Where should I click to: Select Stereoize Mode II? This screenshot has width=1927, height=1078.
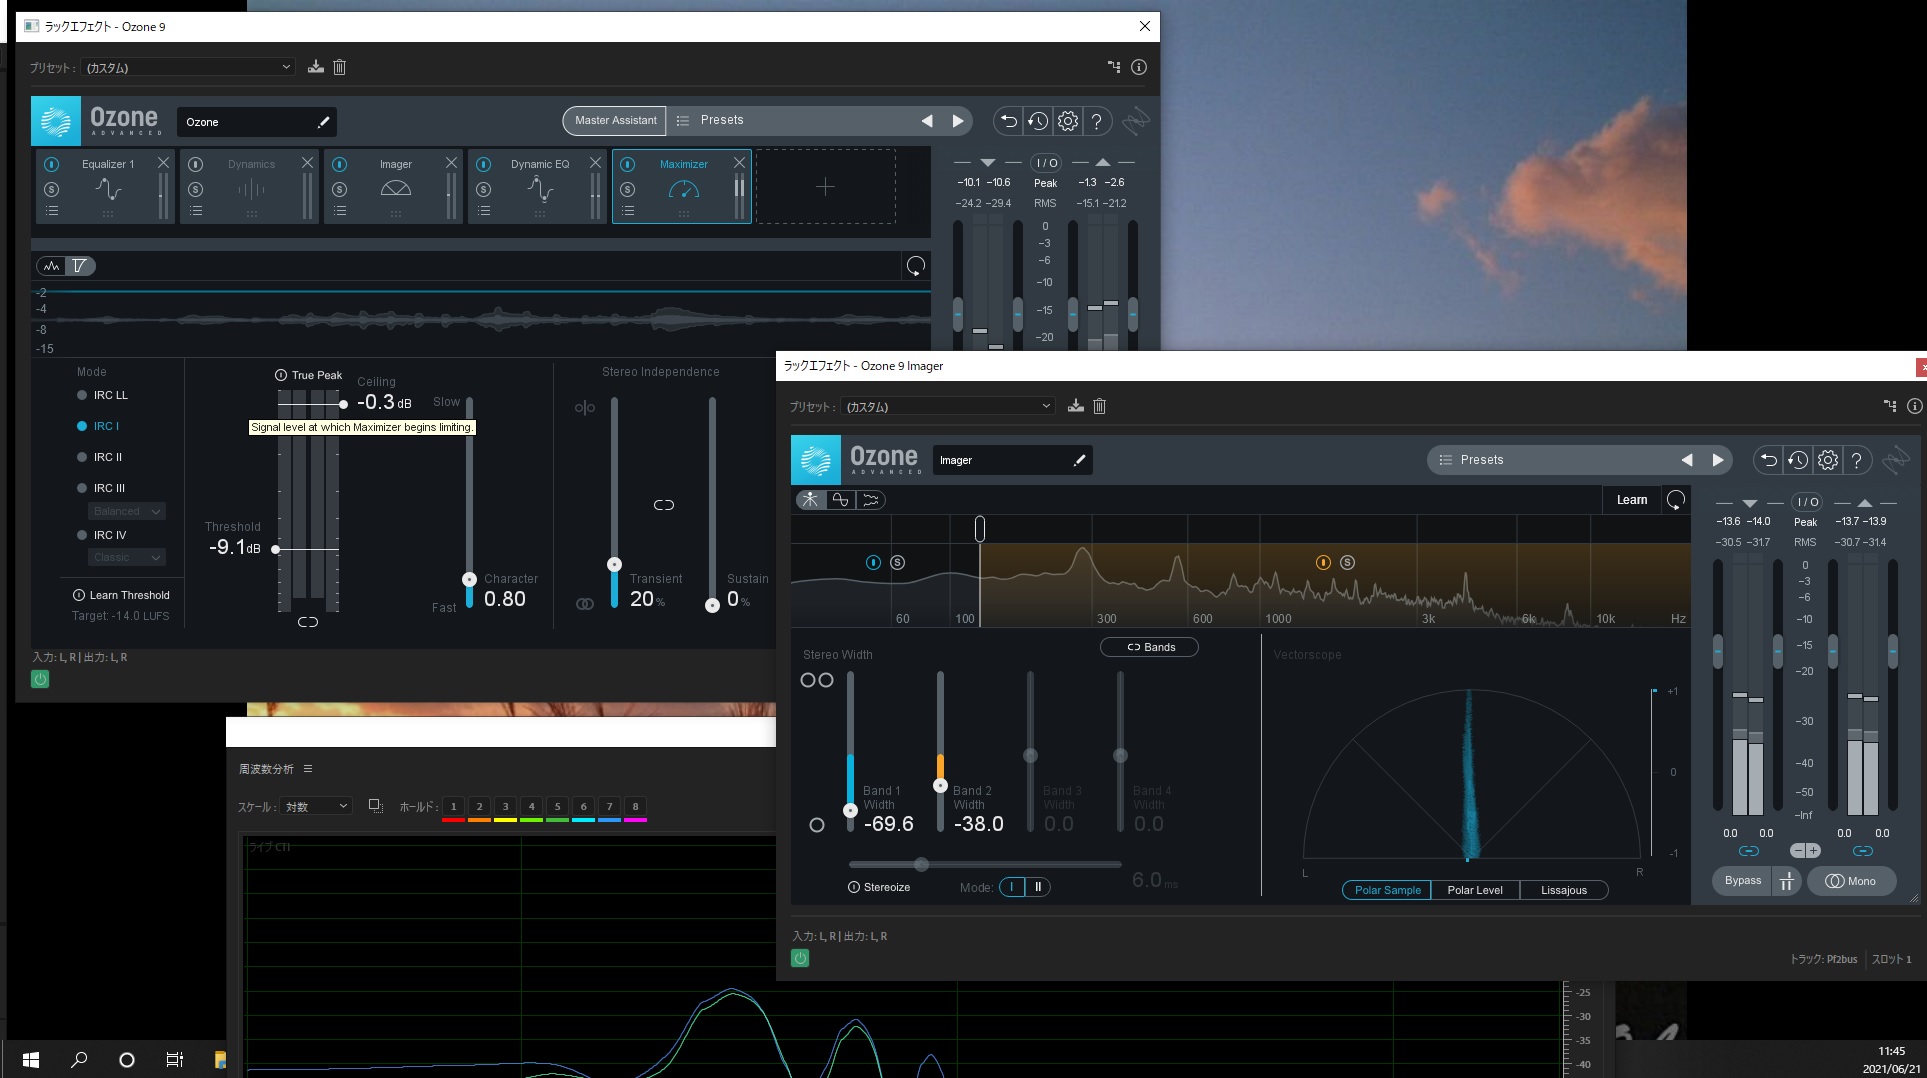point(1038,887)
